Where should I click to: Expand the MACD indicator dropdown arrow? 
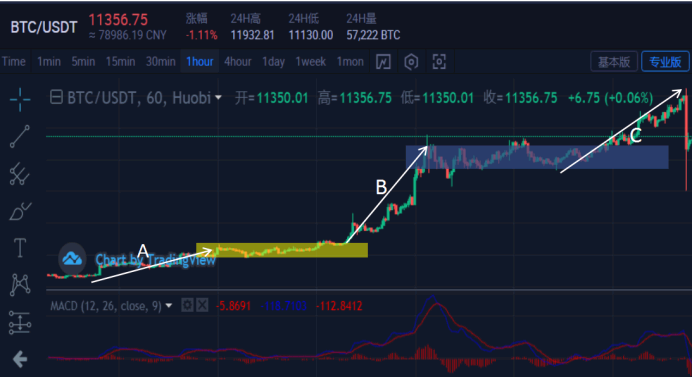(169, 306)
